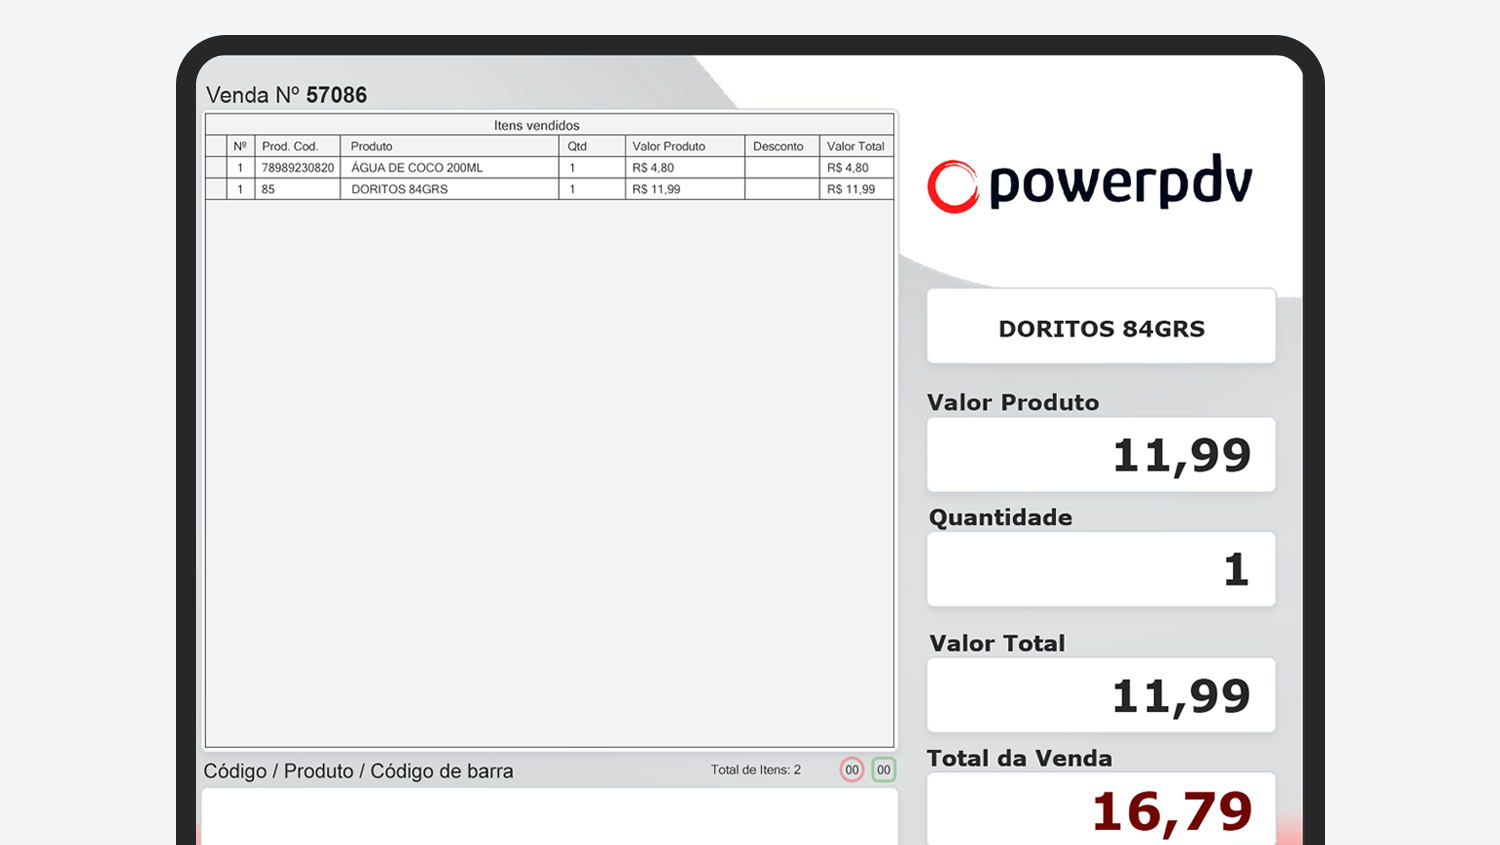Screen dimensions: 1500x845
Task: Click the row selector beside ÁGUA DE COCO
Action: point(216,168)
